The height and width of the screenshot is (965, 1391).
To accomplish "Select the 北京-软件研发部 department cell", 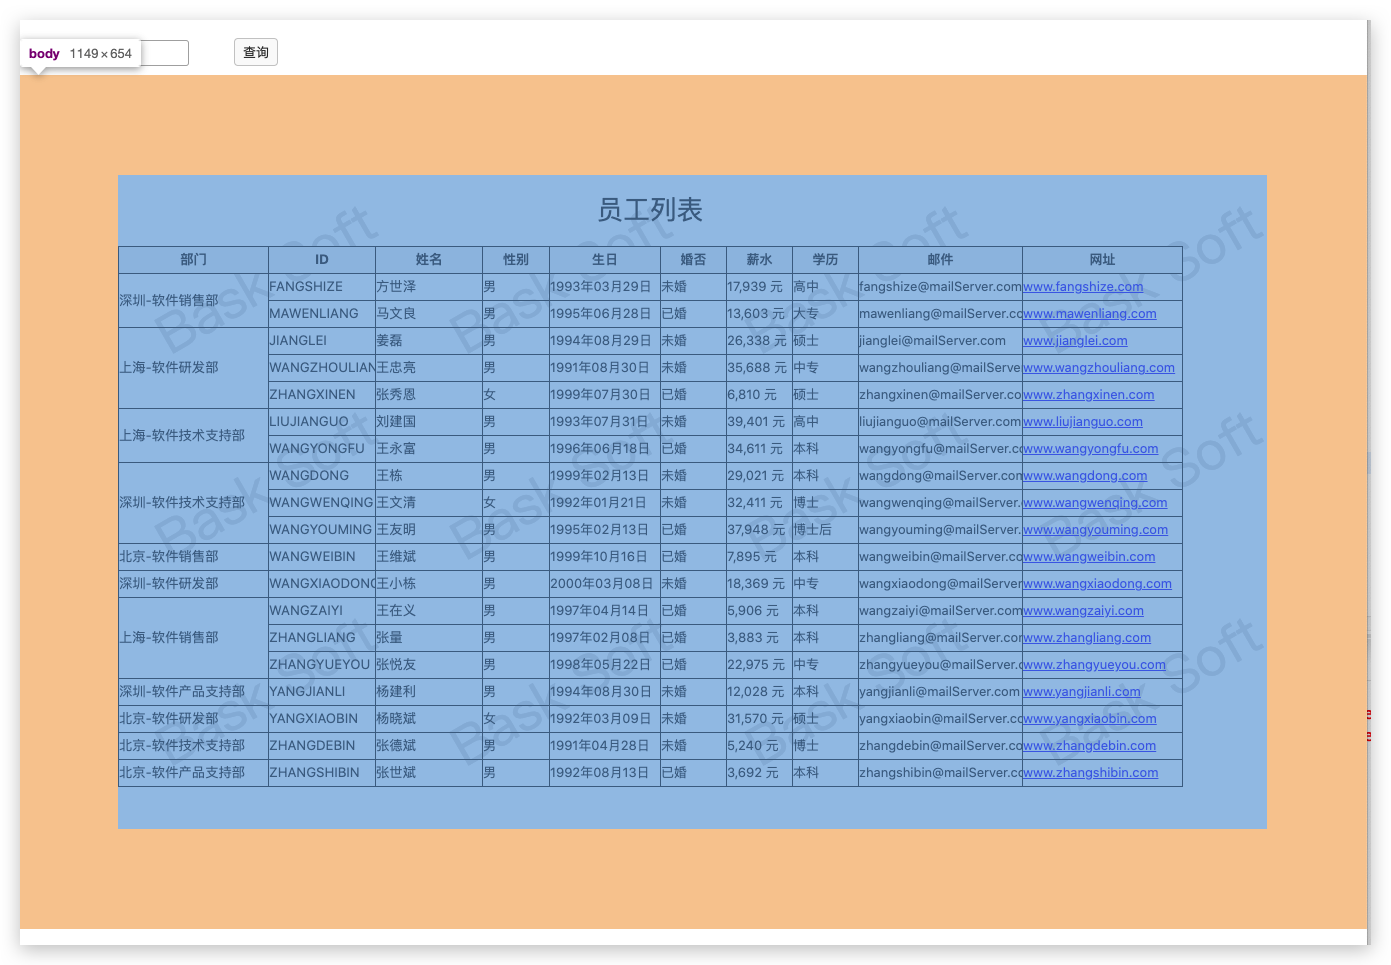I will click(193, 719).
